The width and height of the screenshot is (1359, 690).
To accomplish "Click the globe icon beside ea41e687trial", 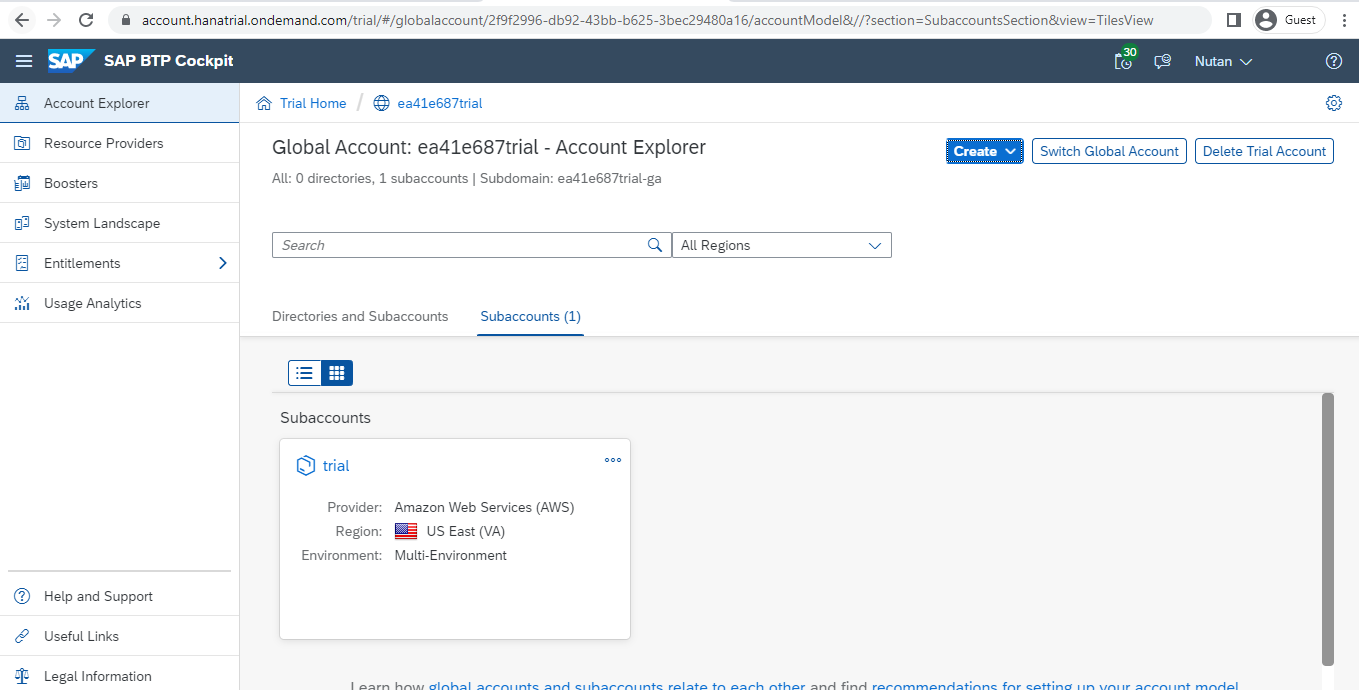I will (x=381, y=103).
